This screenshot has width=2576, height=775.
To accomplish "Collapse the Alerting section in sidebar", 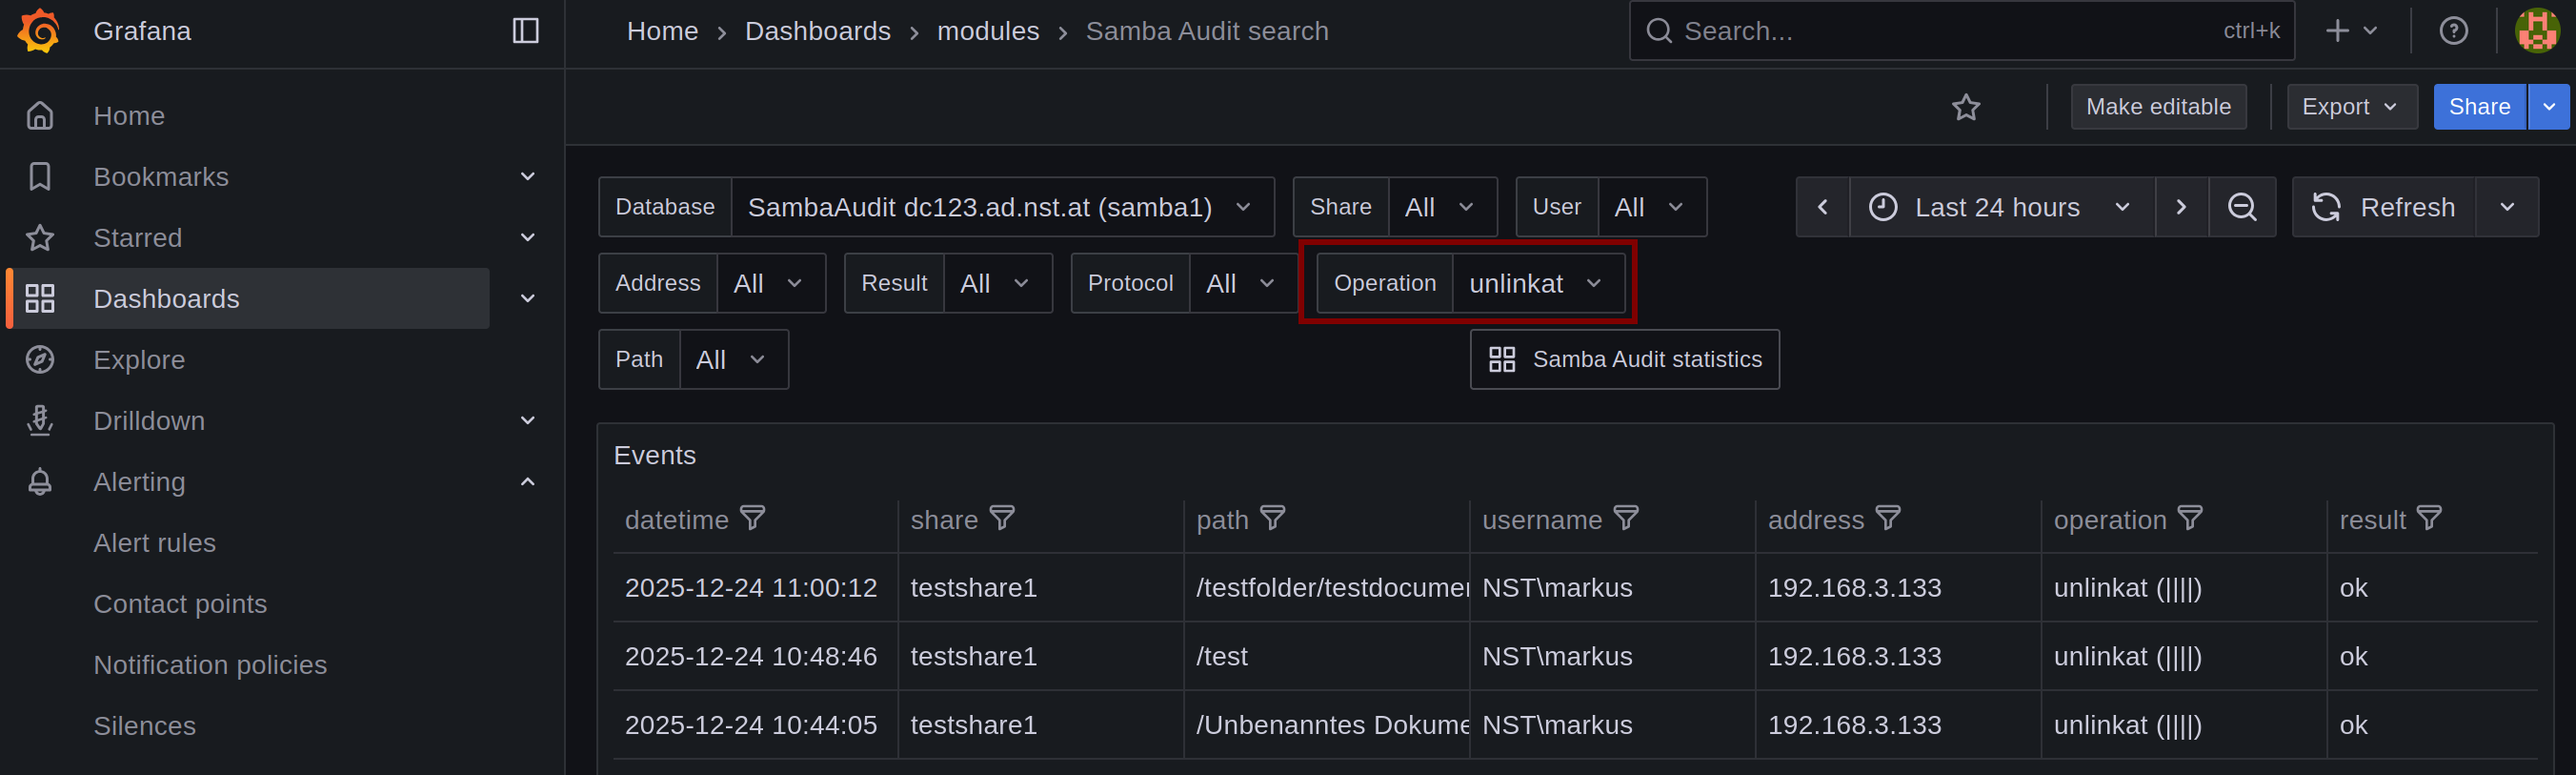I will click(527, 482).
